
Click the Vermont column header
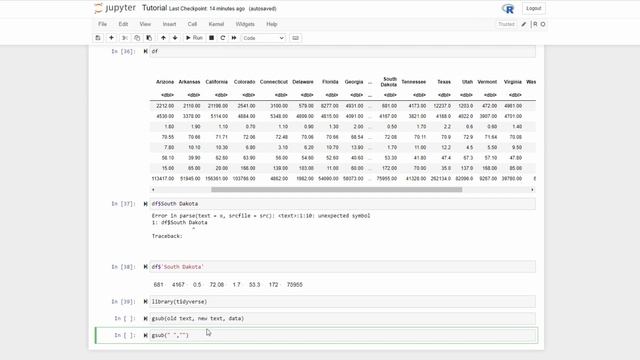(x=487, y=82)
